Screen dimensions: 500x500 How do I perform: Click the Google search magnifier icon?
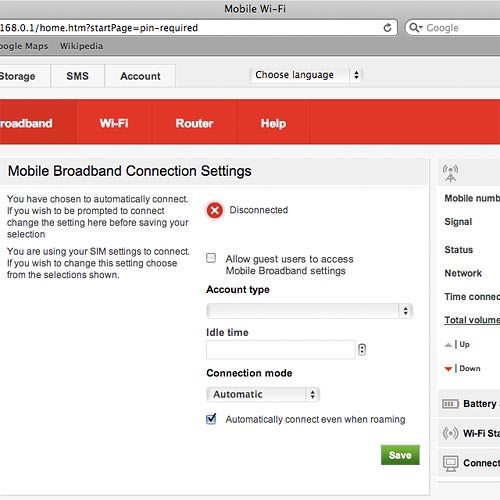point(415,27)
